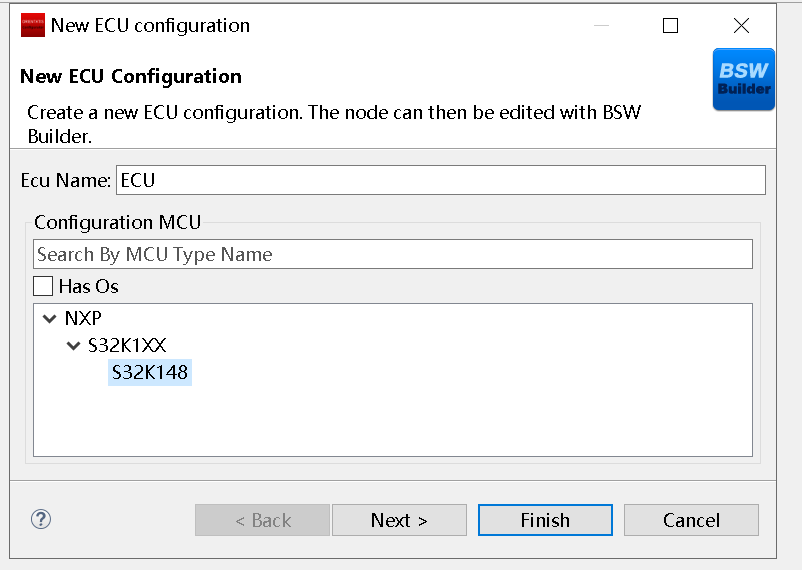Maximize the New ECU configuration window

670,26
